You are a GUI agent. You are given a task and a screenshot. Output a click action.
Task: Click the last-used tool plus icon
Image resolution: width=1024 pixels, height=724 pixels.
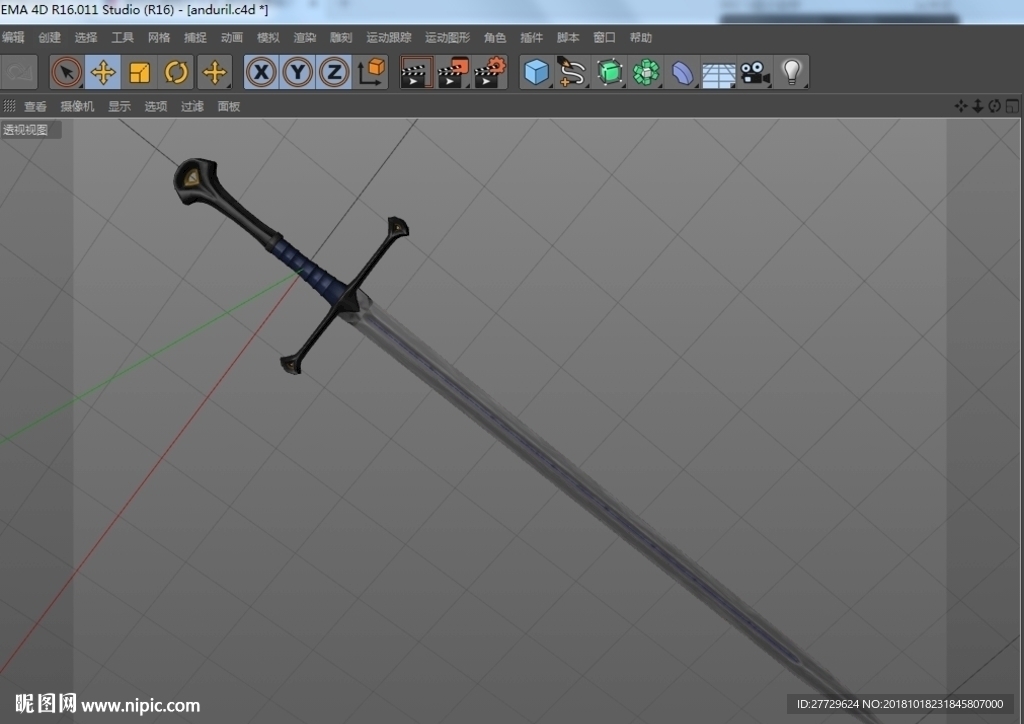(214, 72)
